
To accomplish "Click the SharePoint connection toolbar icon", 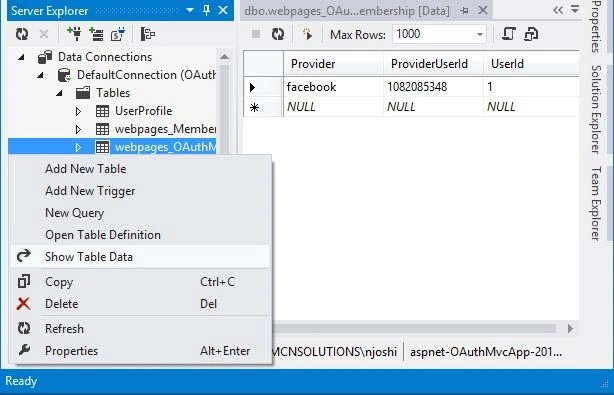I will click(x=118, y=34).
